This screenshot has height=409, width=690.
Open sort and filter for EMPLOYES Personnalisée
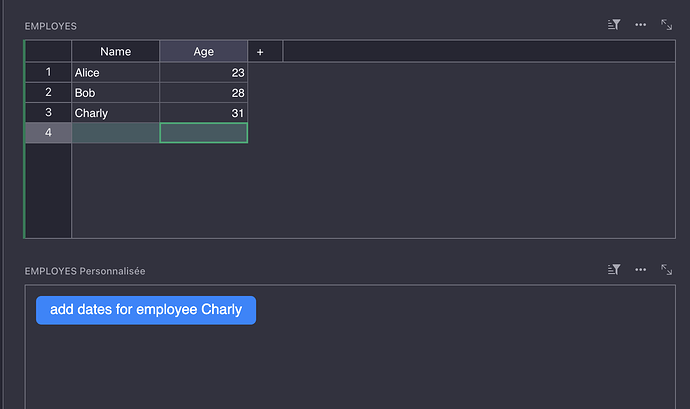[x=615, y=270]
